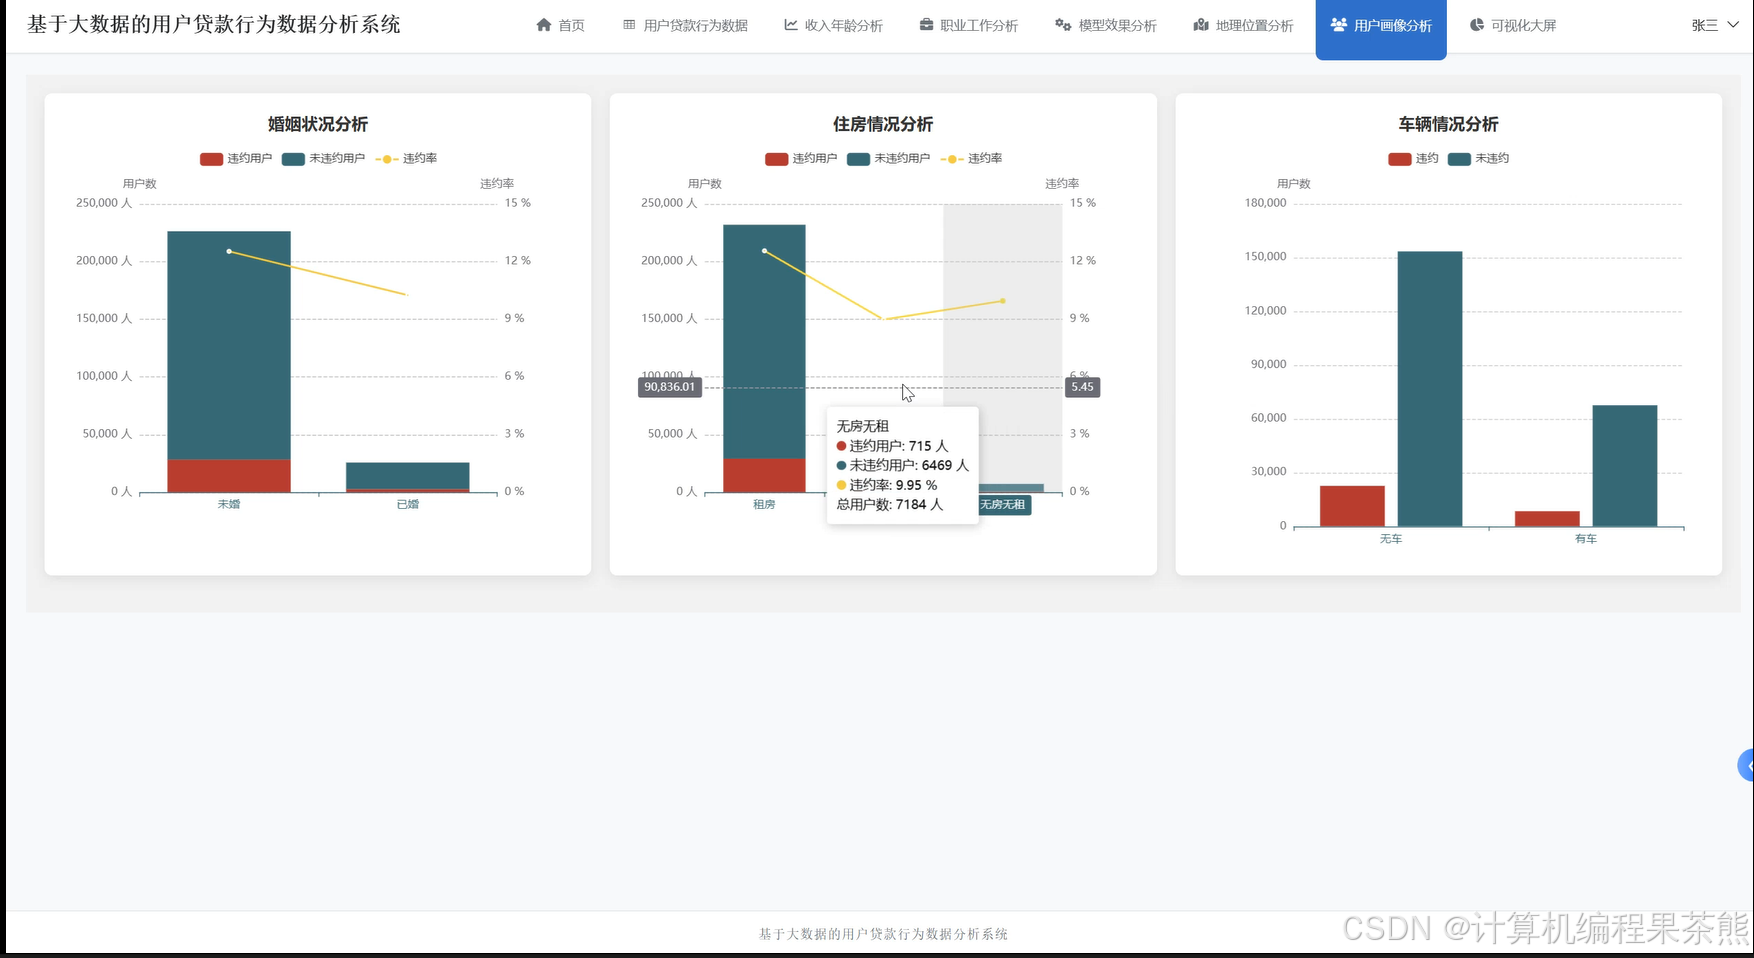
Task: Select the active 用户画像分析 tab
Action: tap(1381, 28)
